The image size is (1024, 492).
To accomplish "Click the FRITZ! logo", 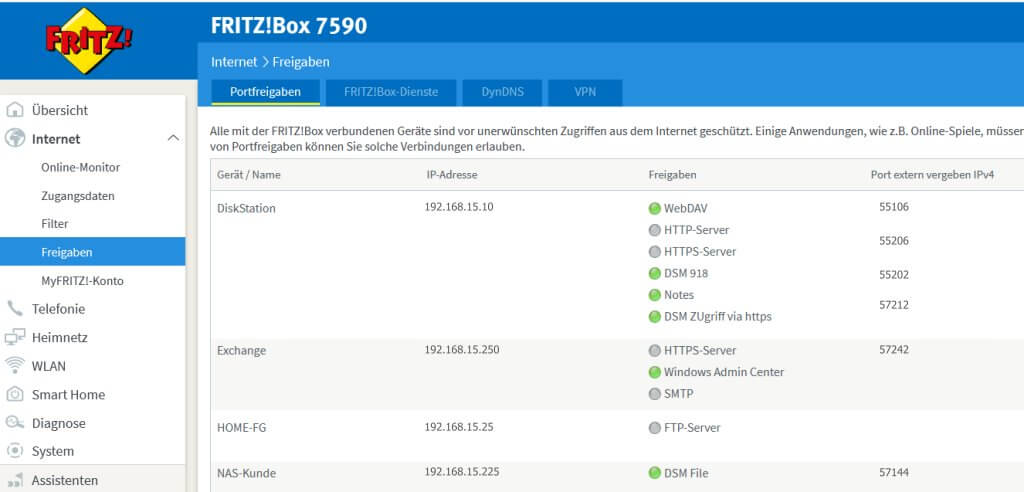I will (x=88, y=41).
